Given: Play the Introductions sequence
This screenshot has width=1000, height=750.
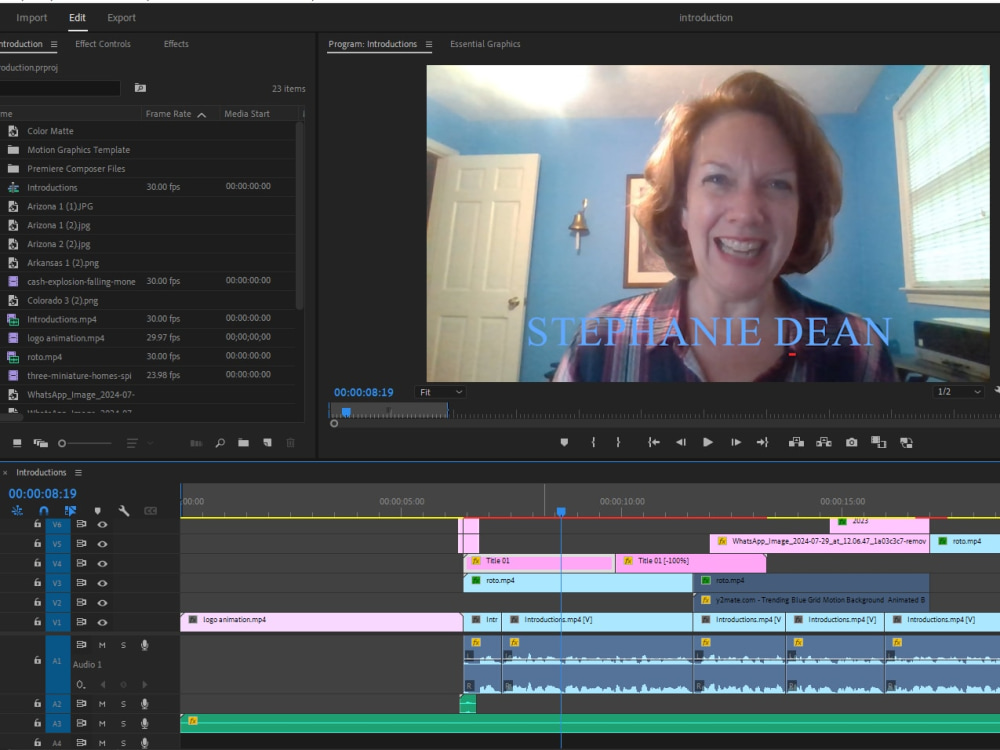Looking at the screenshot, I should [707, 442].
